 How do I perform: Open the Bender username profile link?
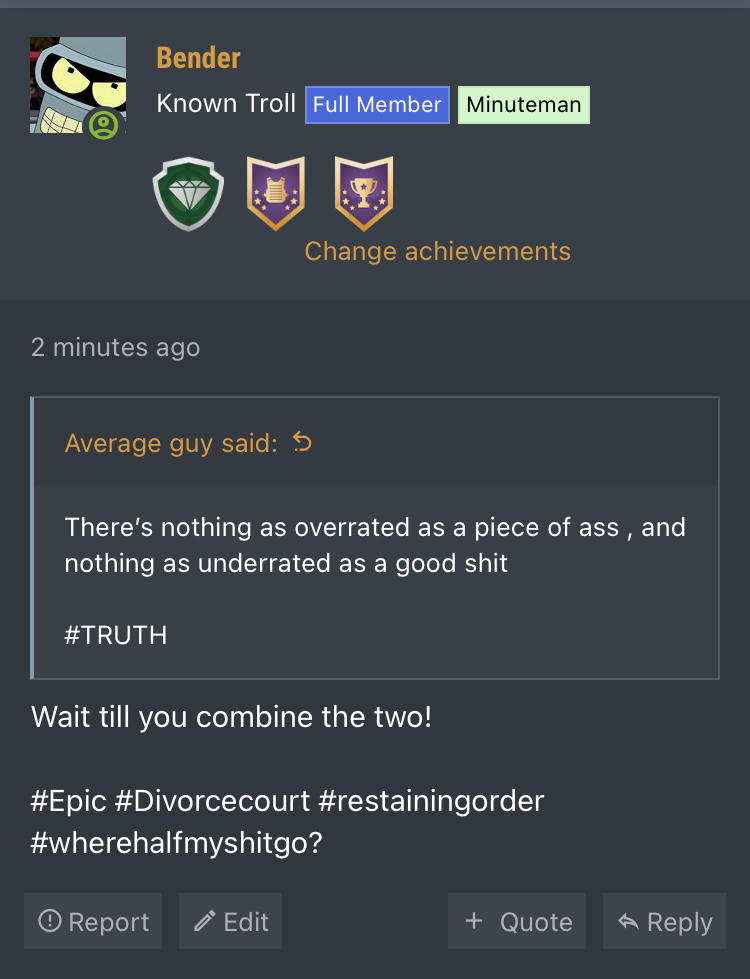coord(199,58)
